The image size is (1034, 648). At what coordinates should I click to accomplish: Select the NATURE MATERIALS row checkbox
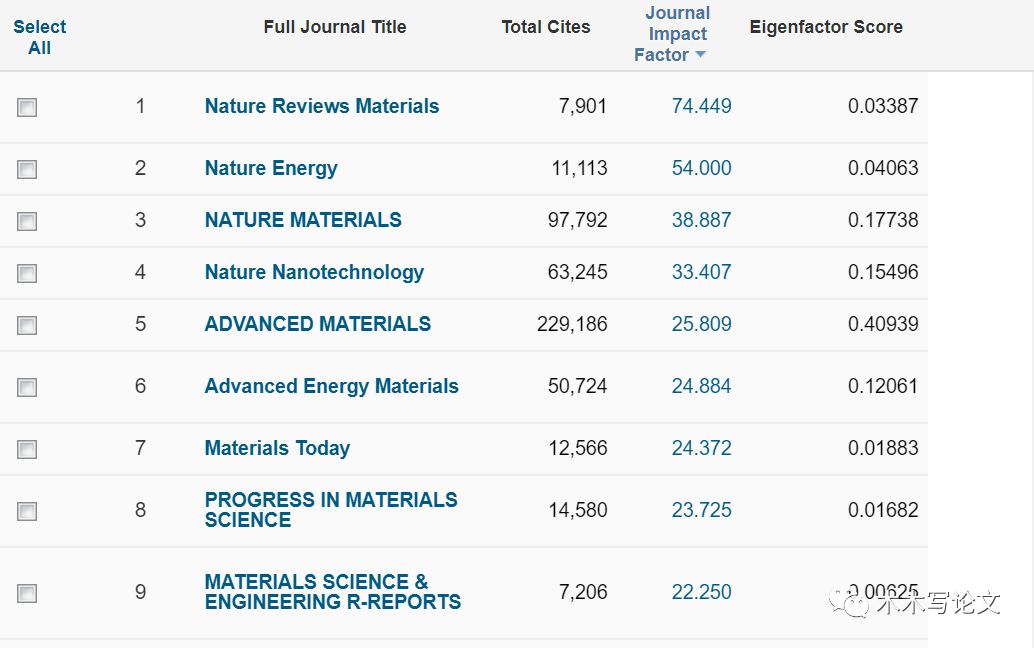tap(27, 221)
